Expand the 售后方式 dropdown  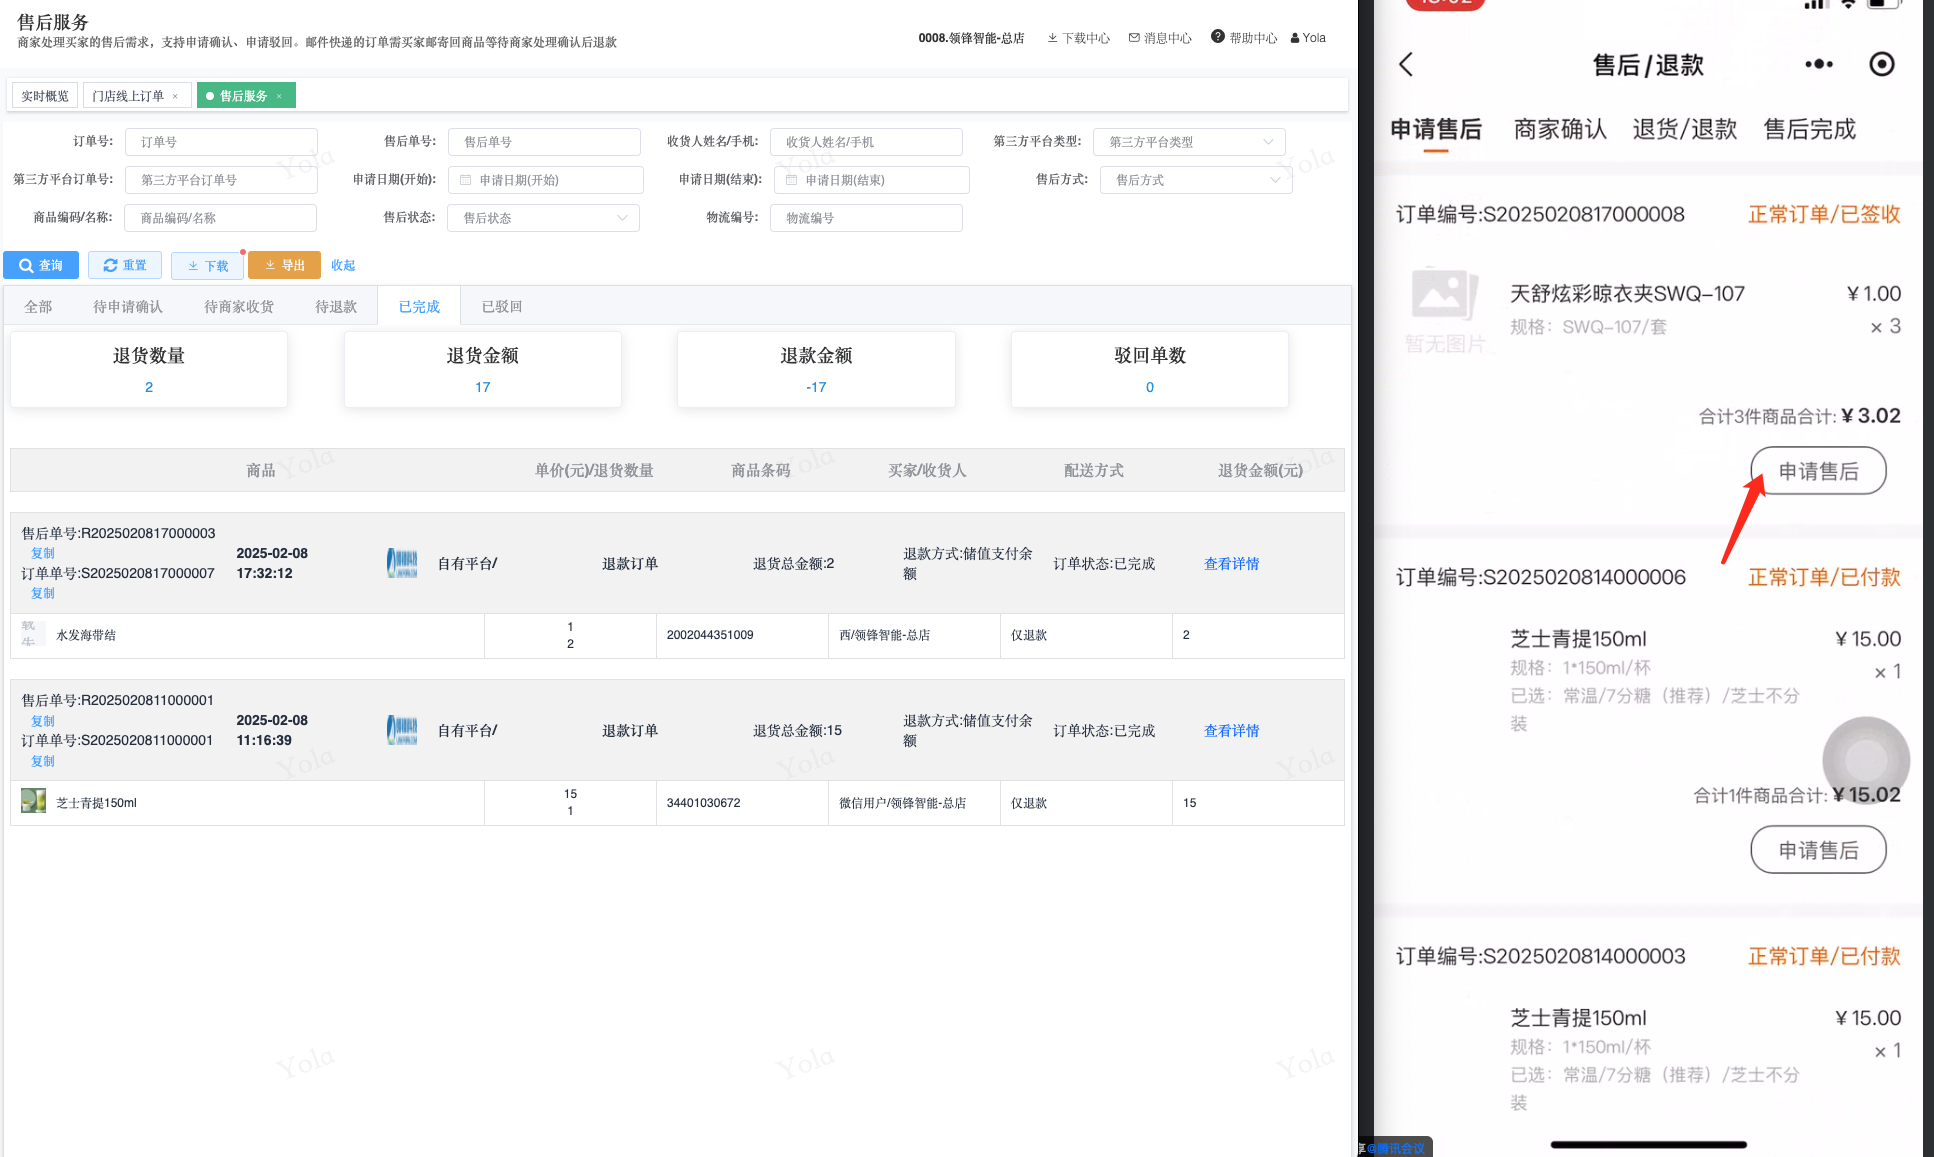(x=1196, y=180)
